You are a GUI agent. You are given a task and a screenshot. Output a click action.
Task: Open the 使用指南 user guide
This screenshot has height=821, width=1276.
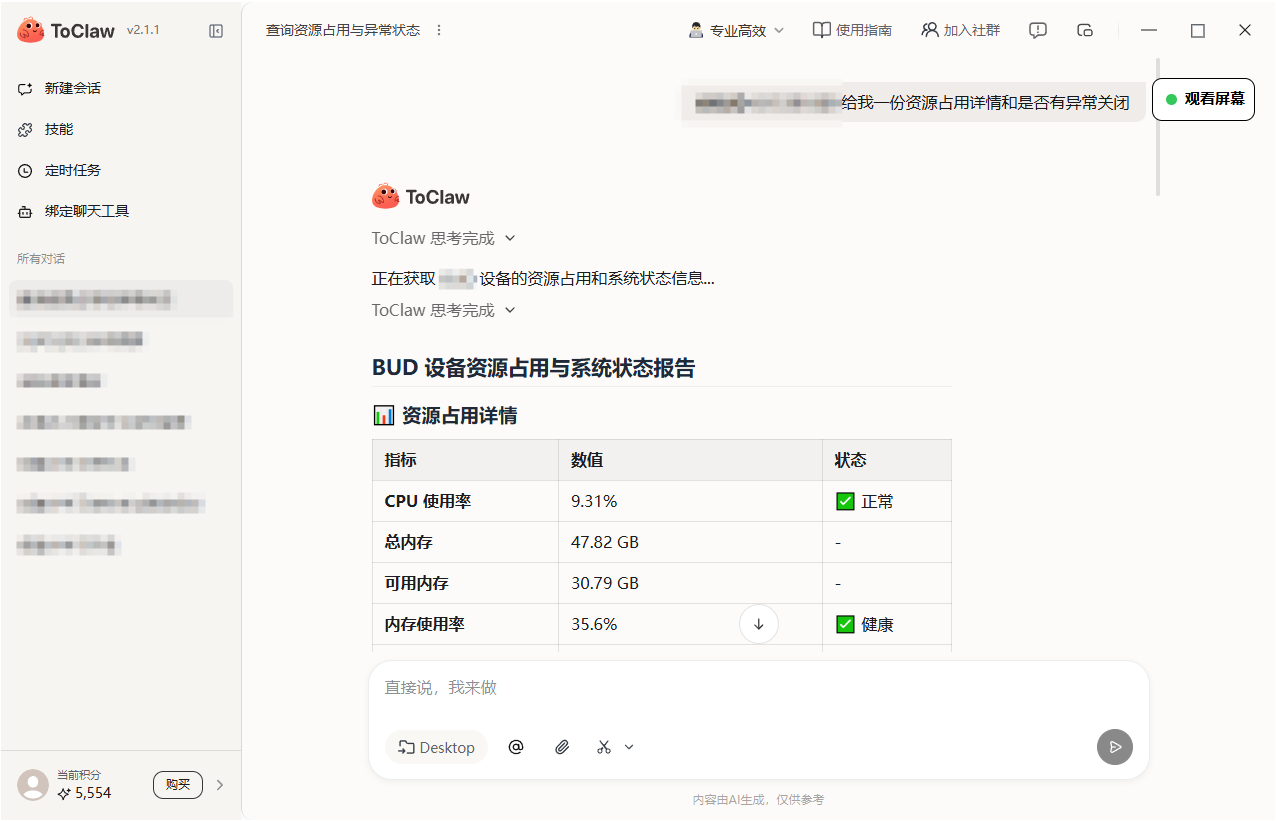click(852, 30)
